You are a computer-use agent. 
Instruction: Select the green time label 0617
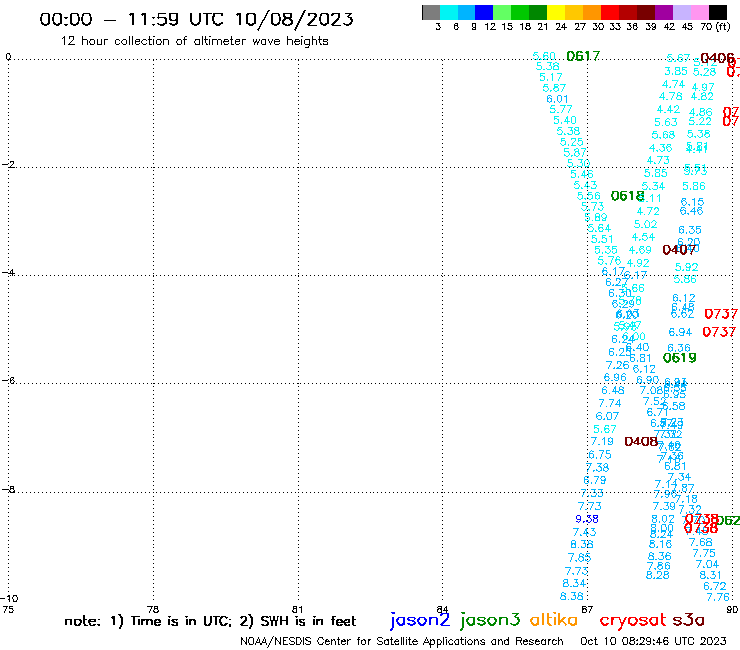click(x=583, y=56)
